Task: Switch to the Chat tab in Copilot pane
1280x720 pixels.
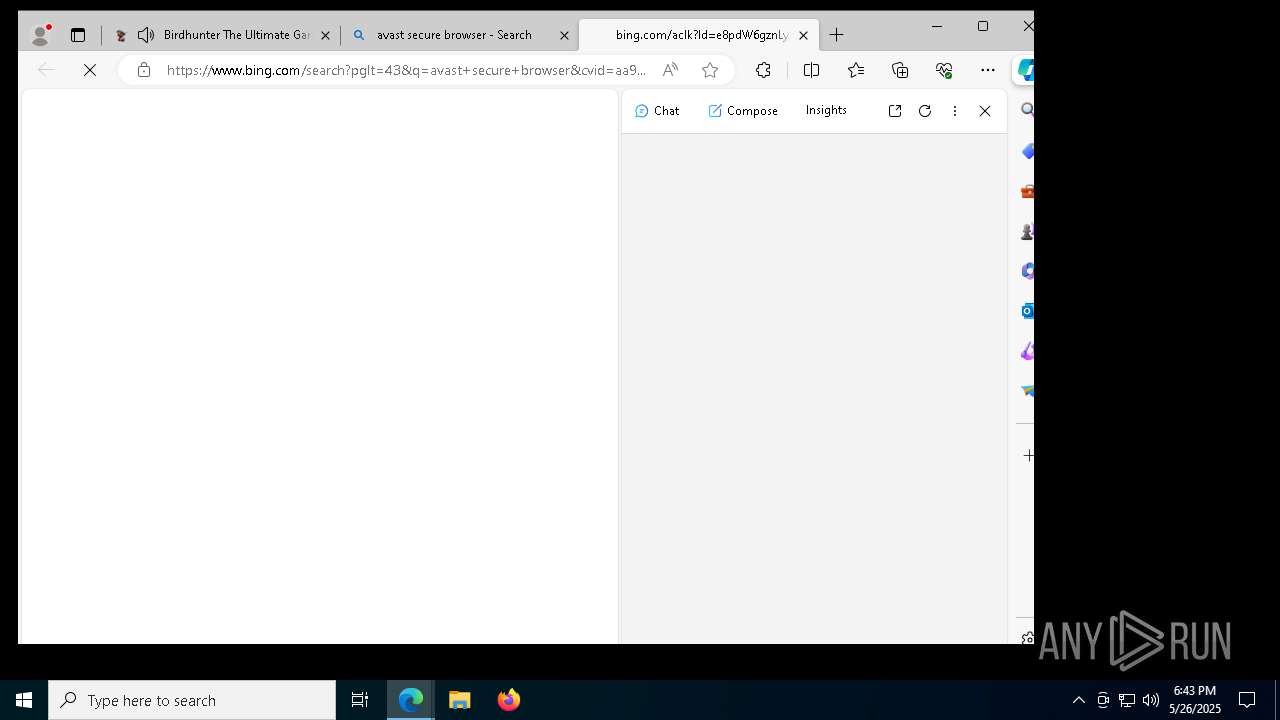Action: (657, 111)
